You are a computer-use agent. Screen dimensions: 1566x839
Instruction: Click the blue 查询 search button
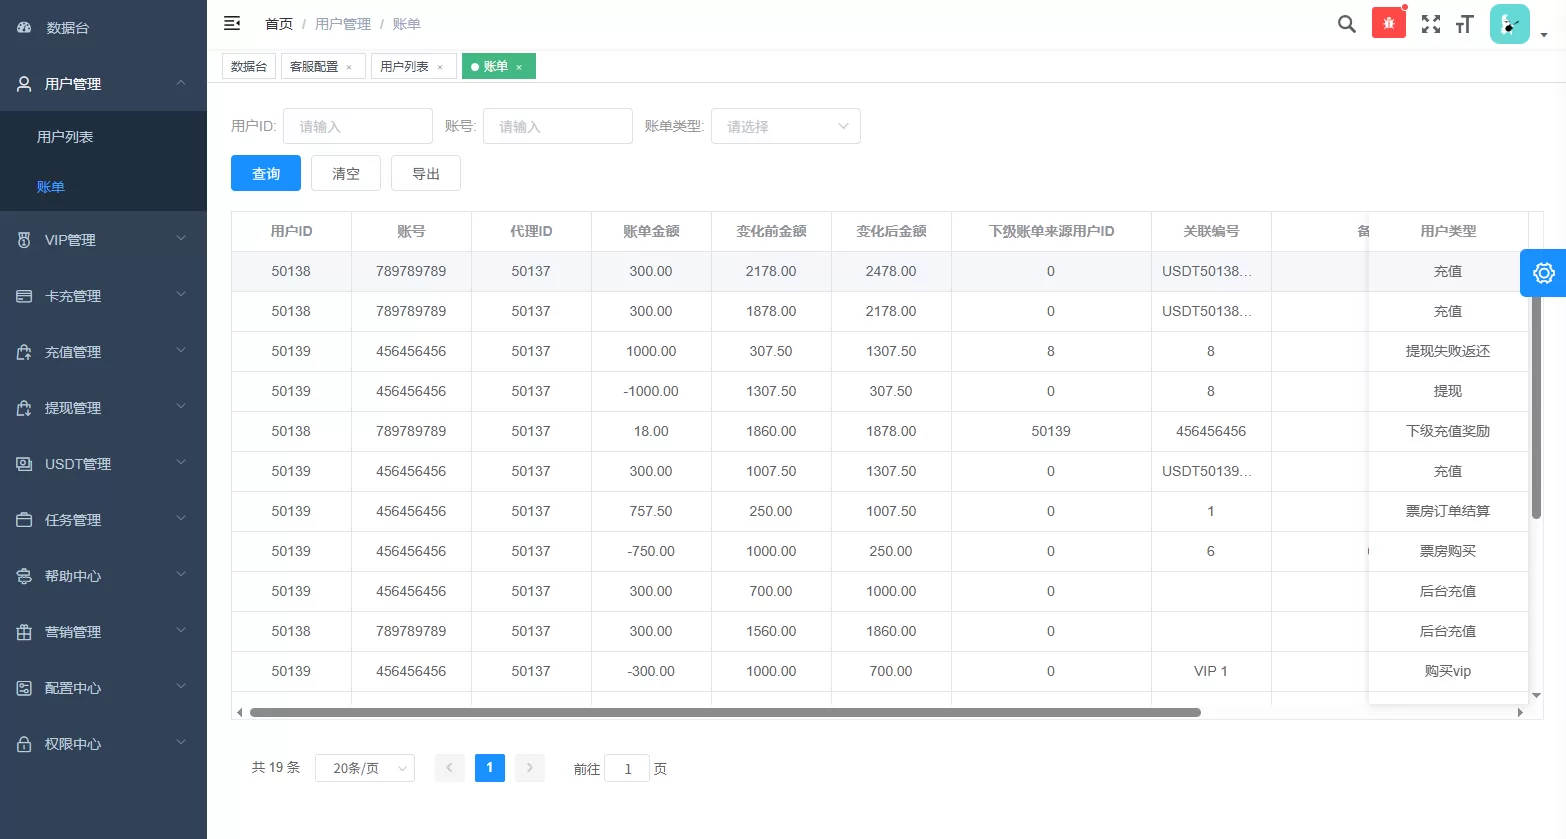(x=265, y=172)
